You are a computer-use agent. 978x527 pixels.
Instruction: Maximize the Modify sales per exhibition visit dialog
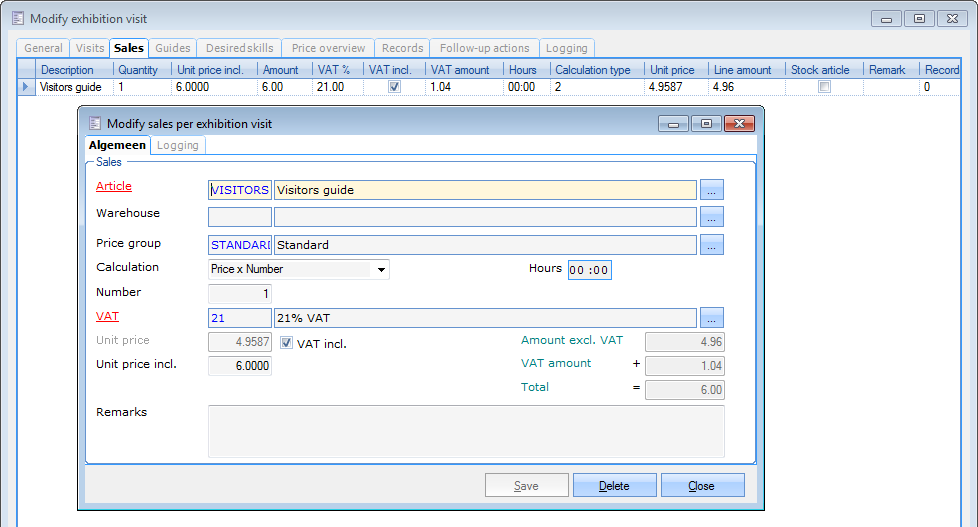point(706,123)
